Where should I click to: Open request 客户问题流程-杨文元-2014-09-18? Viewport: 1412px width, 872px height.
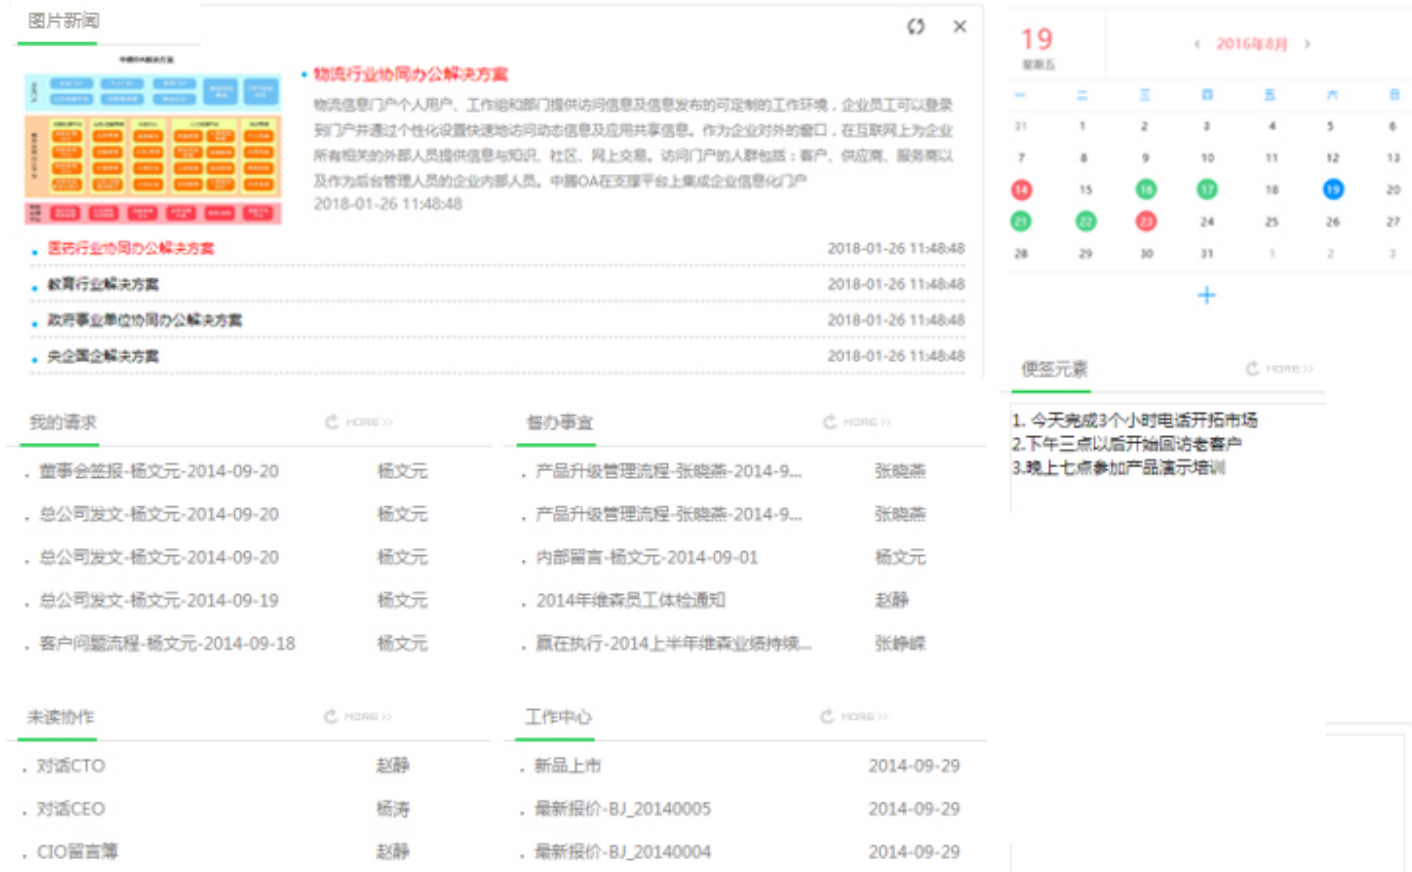point(167,643)
